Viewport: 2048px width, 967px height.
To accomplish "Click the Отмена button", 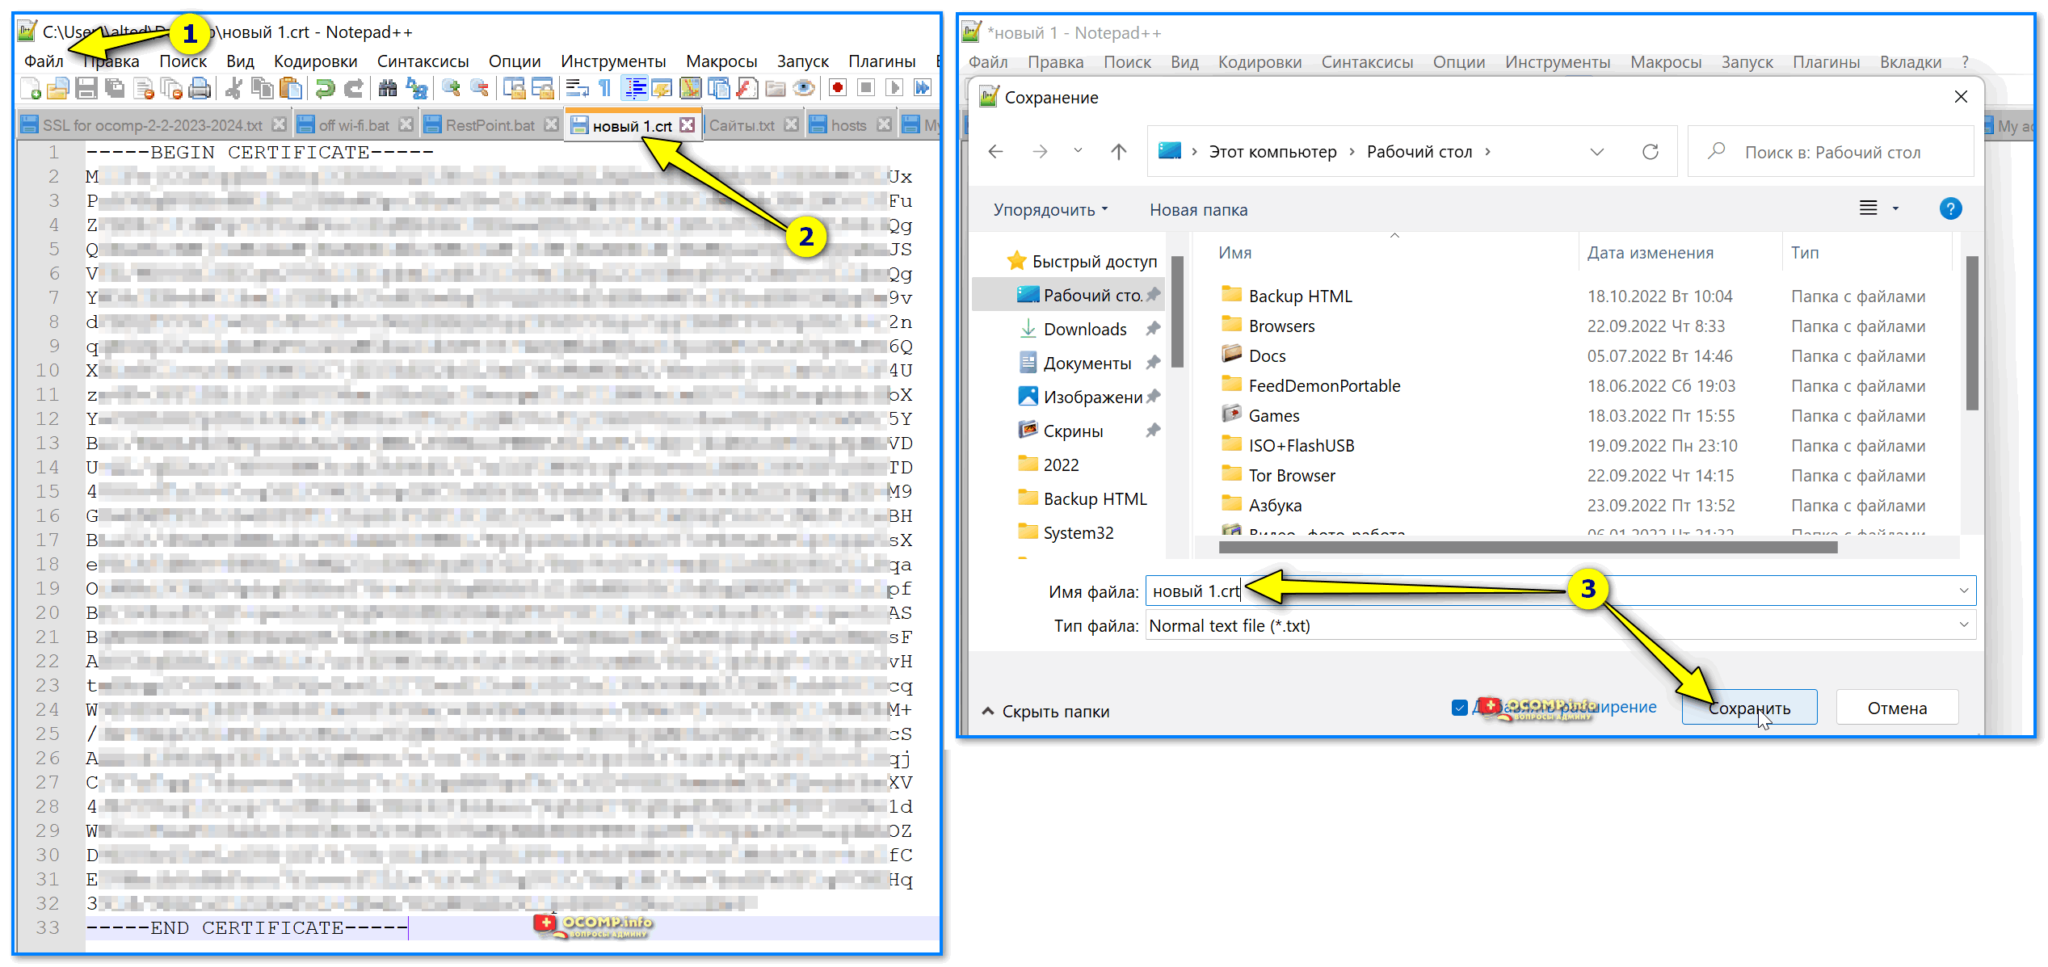I will click(x=1897, y=708).
